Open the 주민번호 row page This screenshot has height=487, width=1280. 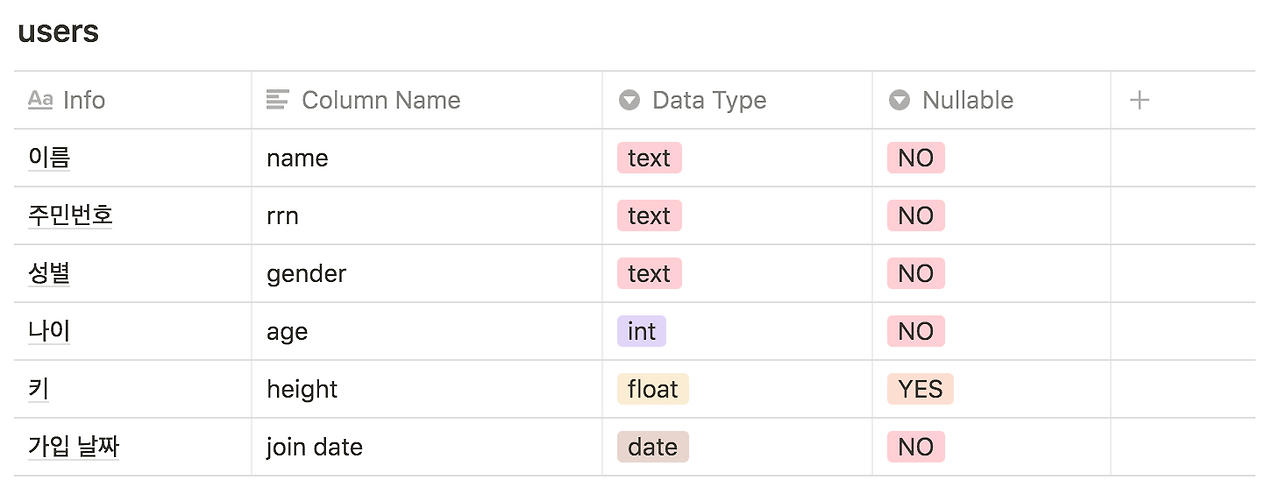(x=70, y=216)
